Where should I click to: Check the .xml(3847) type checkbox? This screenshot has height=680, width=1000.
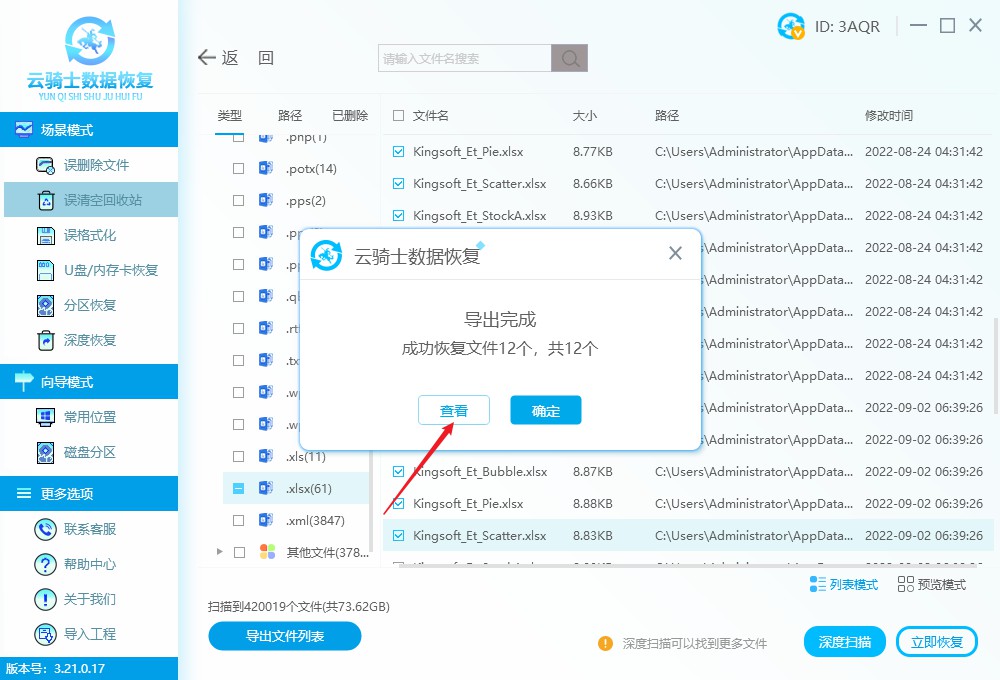pos(239,521)
